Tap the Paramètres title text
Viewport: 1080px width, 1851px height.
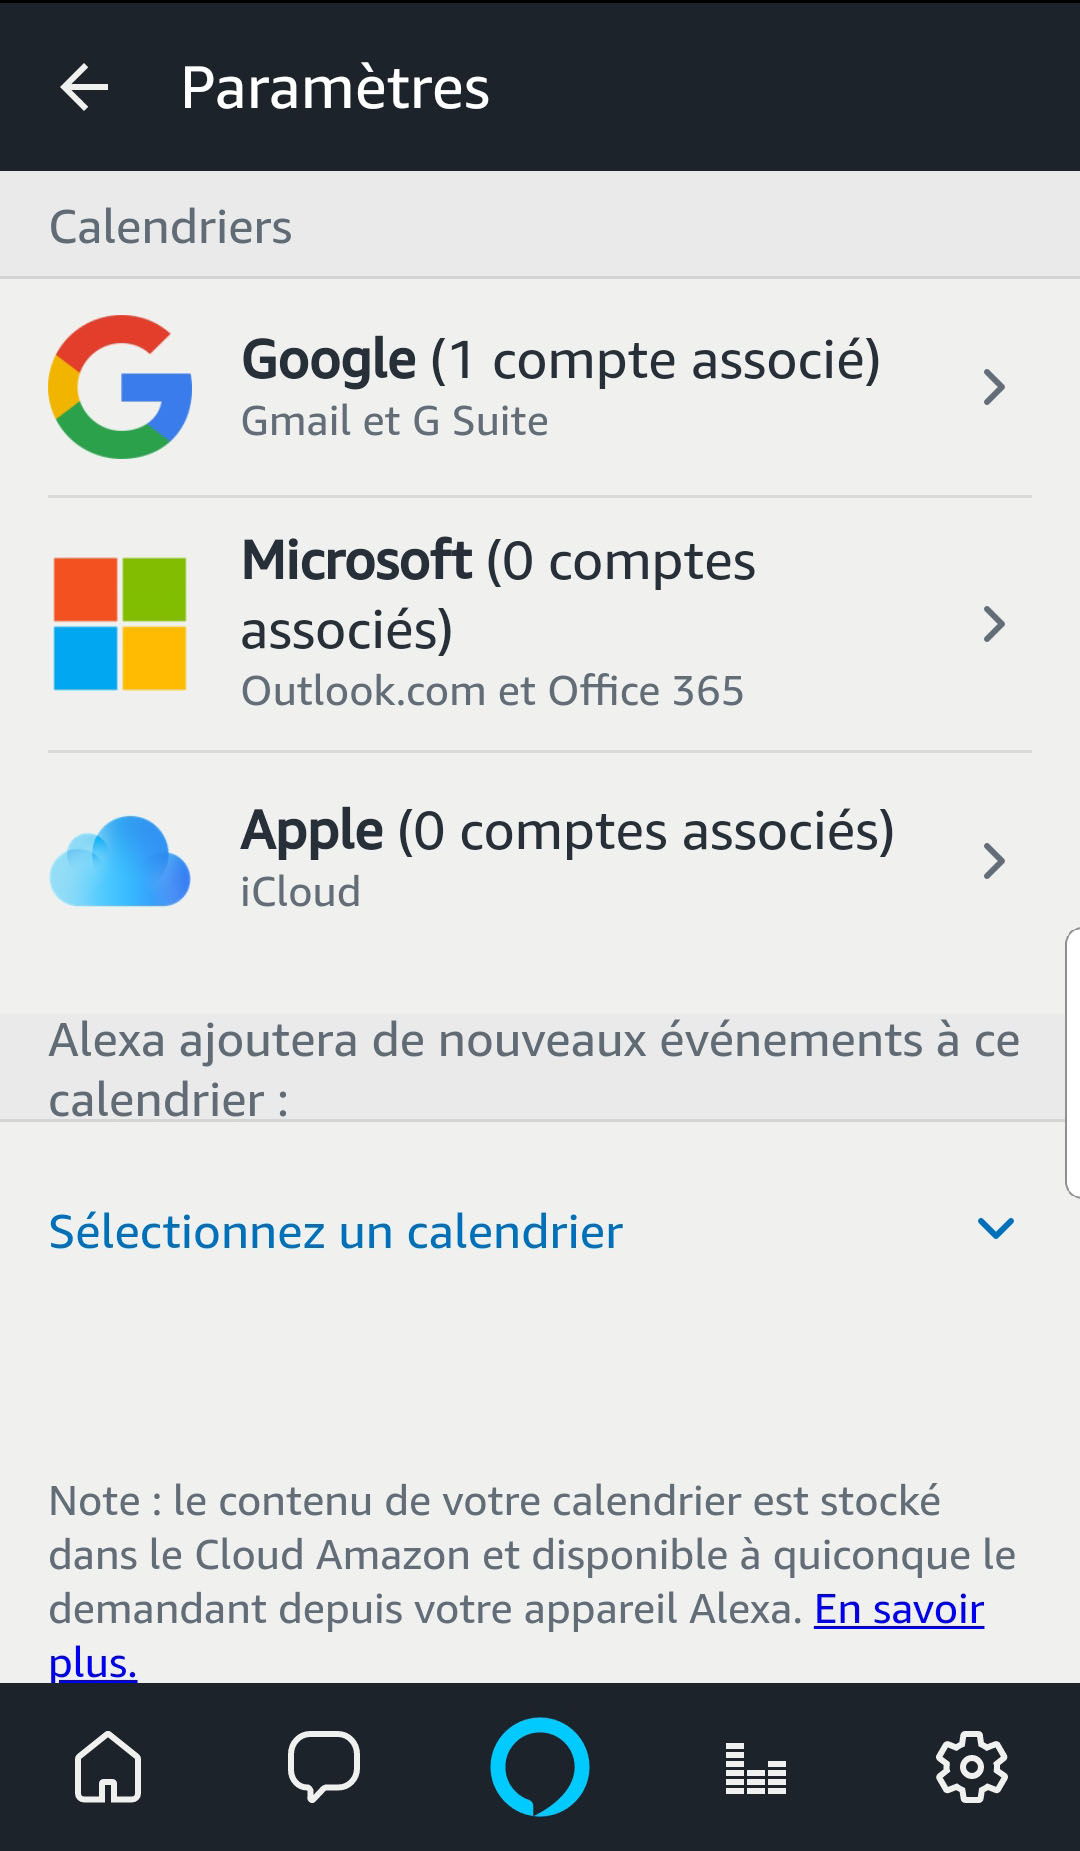point(335,88)
